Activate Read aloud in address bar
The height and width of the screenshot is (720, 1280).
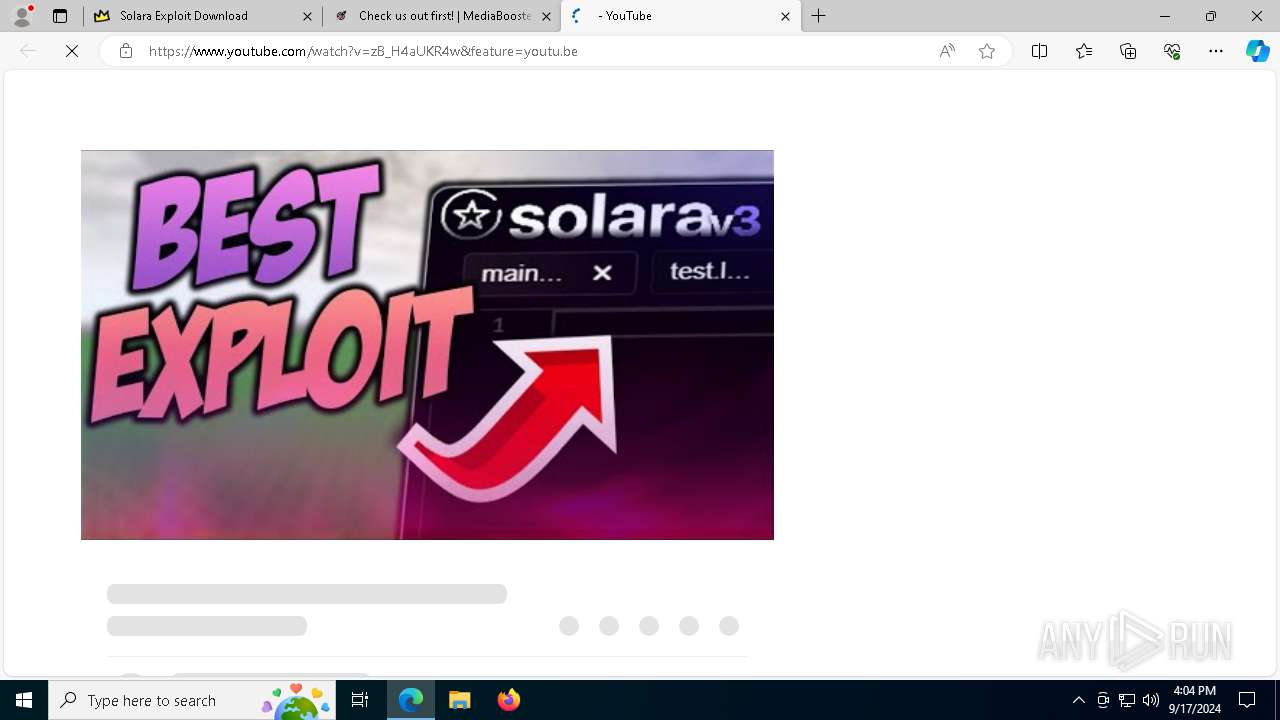(947, 51)
